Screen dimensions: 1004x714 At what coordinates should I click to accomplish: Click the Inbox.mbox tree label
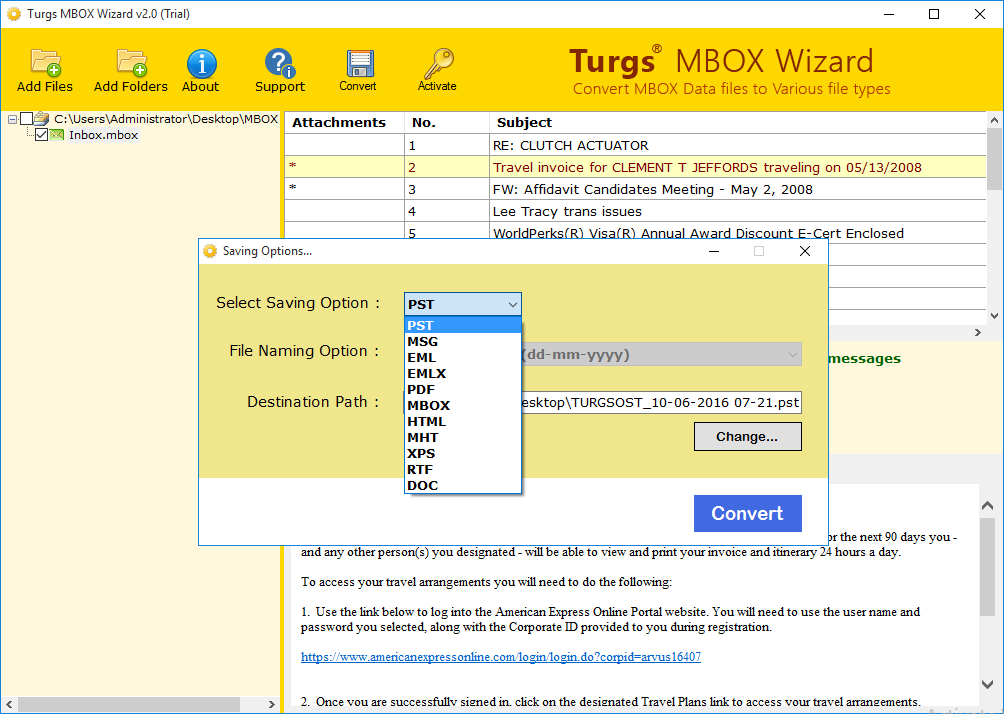pyautogui.click(x=103, y=135)
